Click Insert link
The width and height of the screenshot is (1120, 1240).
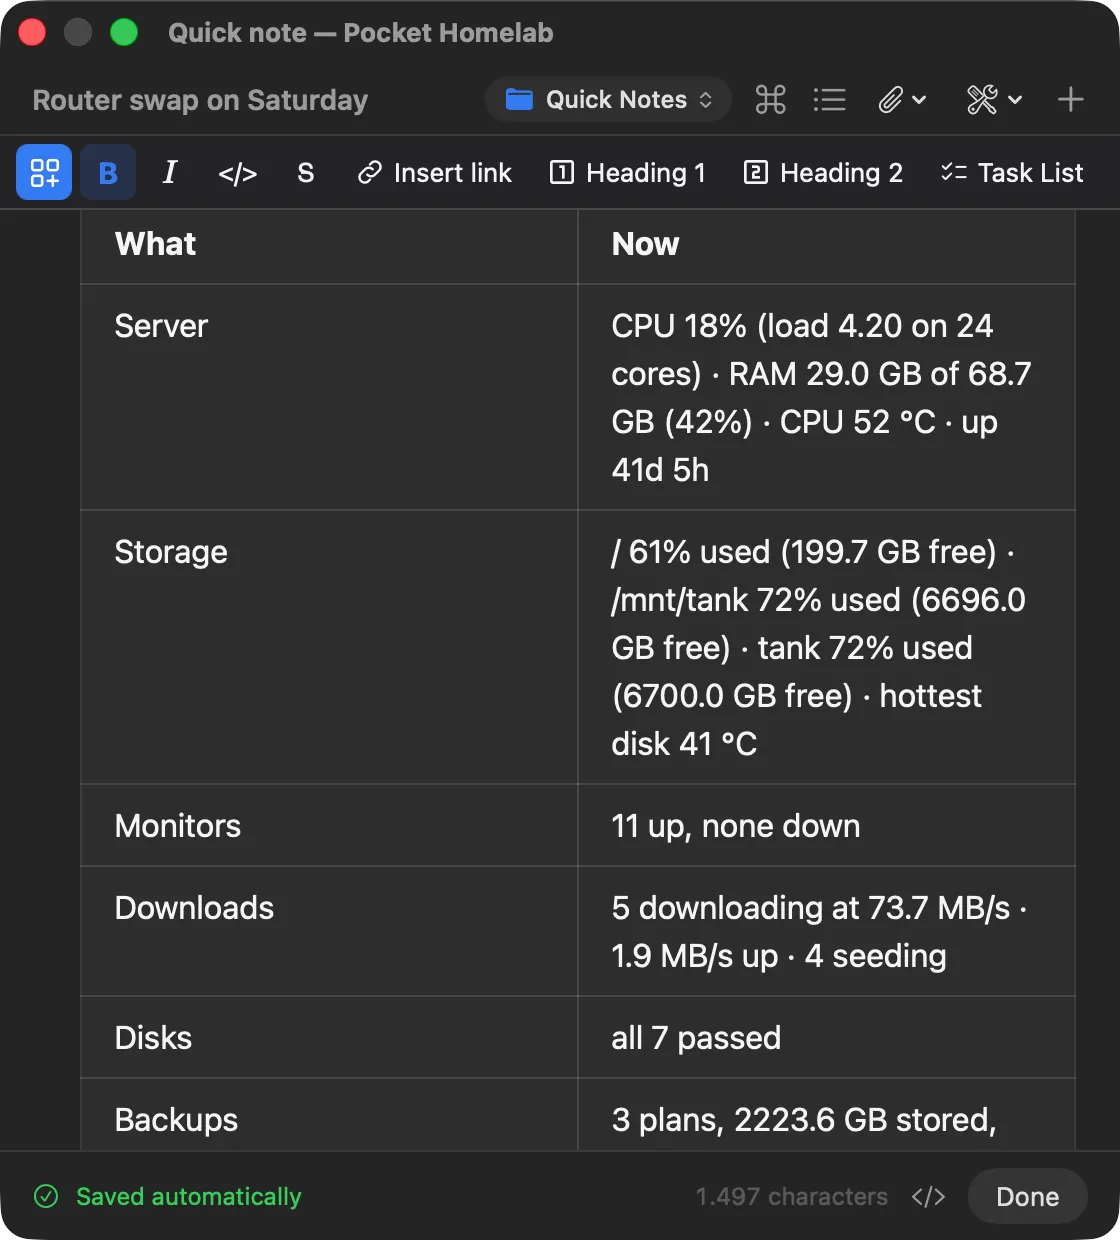point(435,173)
